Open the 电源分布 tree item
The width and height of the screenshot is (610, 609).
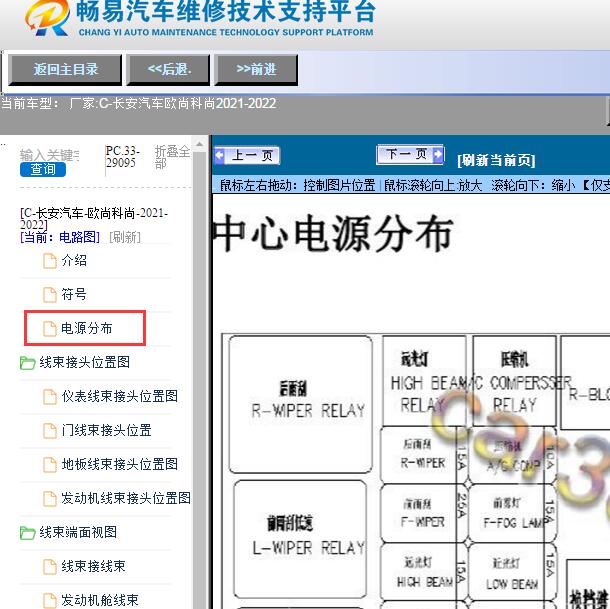(x=86, y=328)
